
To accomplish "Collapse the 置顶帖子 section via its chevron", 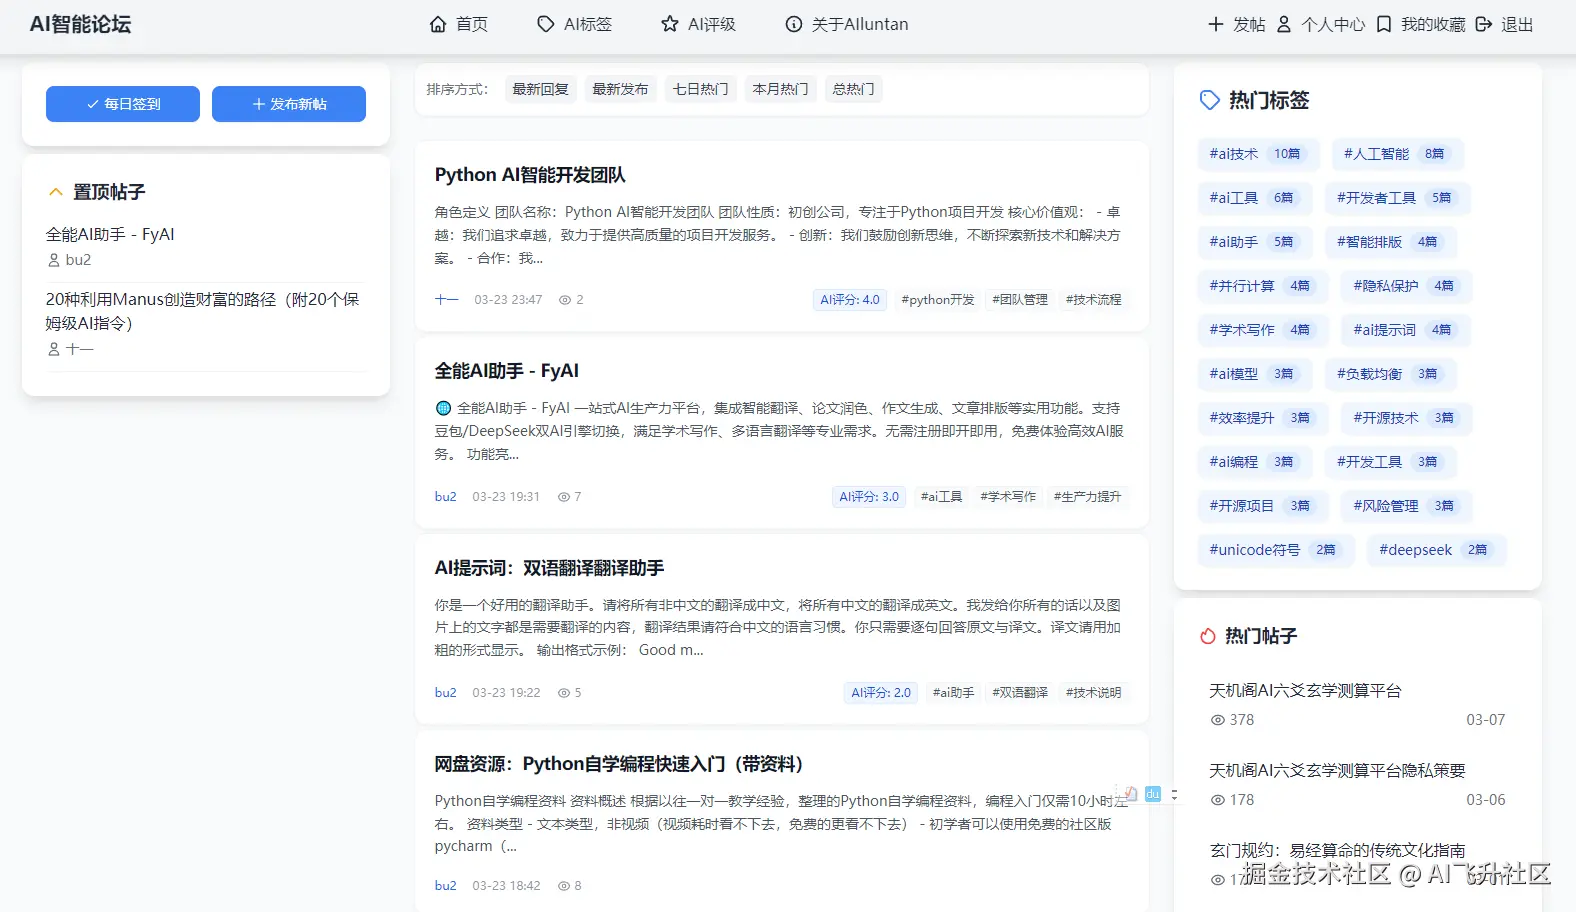I will point(55,192).
